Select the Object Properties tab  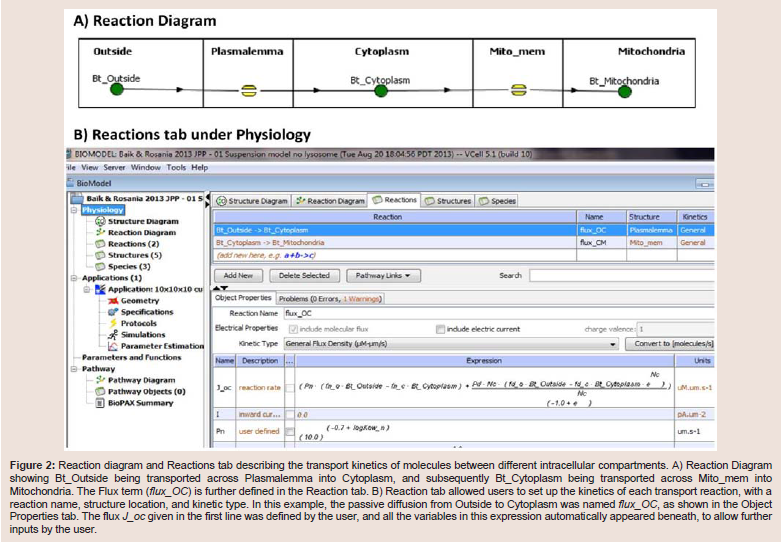(243, 298)
